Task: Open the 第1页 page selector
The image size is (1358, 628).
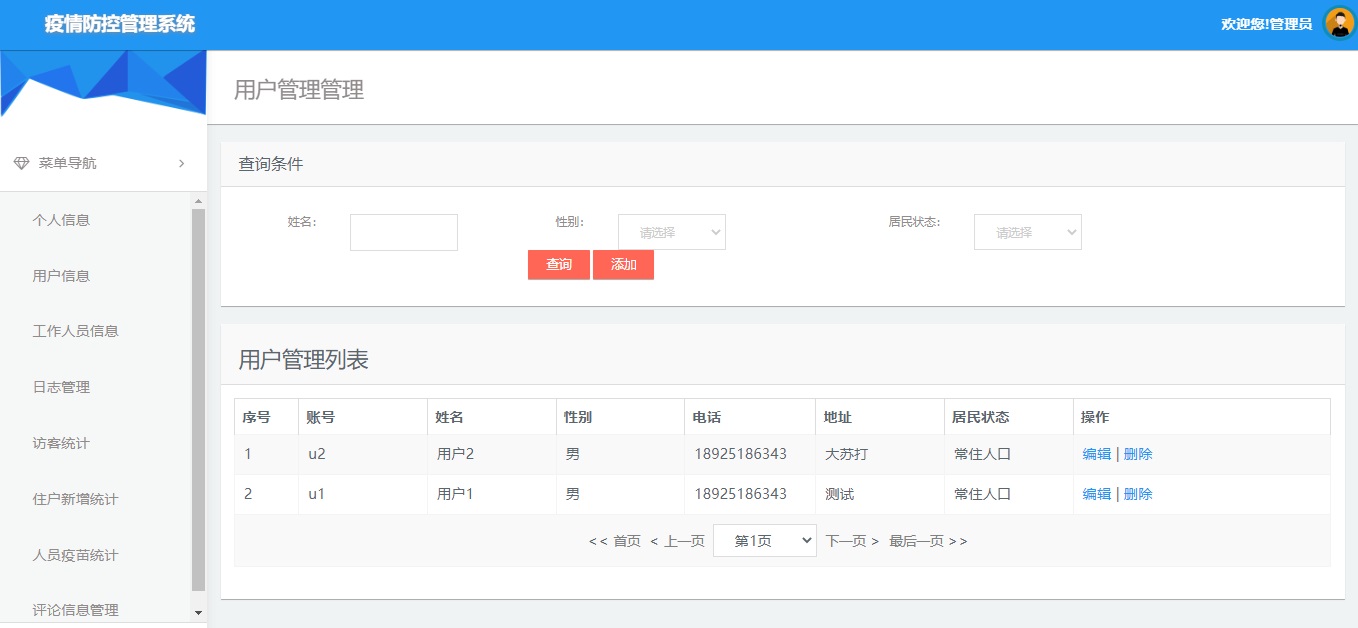Action: 765,539
